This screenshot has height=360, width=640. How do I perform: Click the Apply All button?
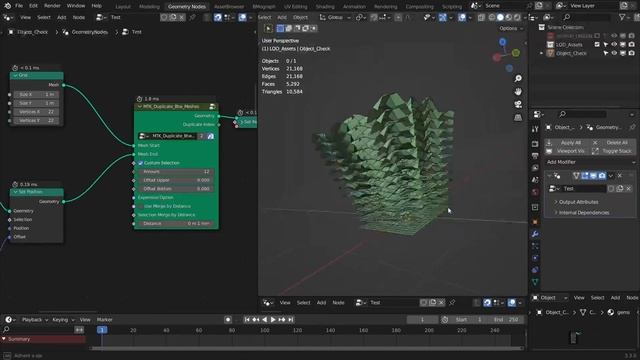click(566, 142)
